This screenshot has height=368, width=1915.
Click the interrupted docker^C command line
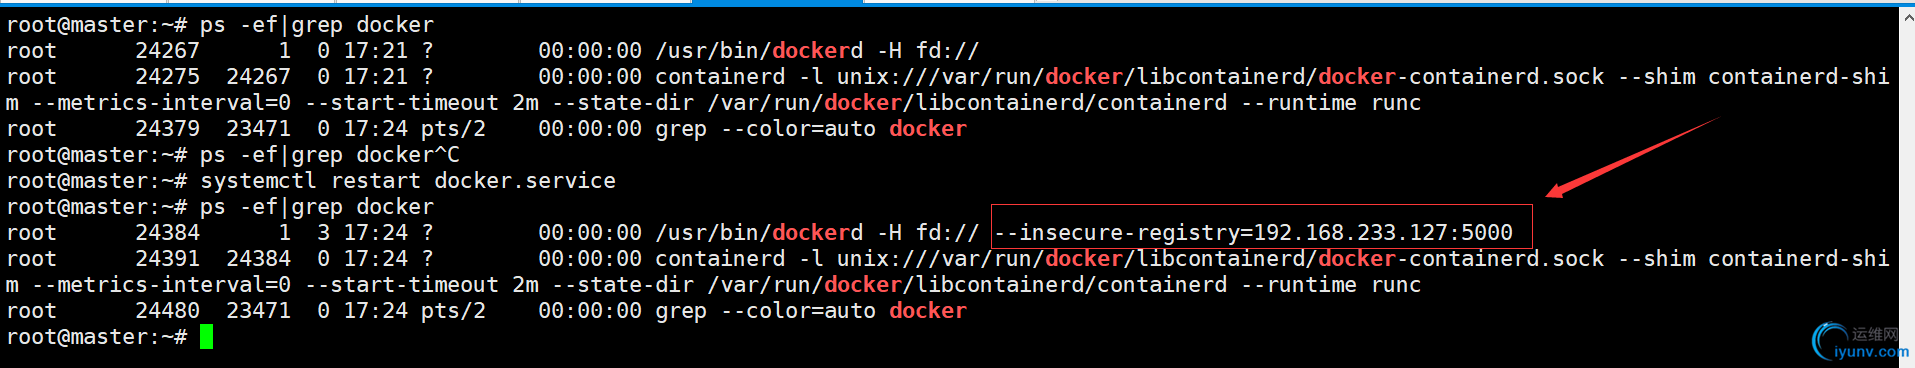330,155
